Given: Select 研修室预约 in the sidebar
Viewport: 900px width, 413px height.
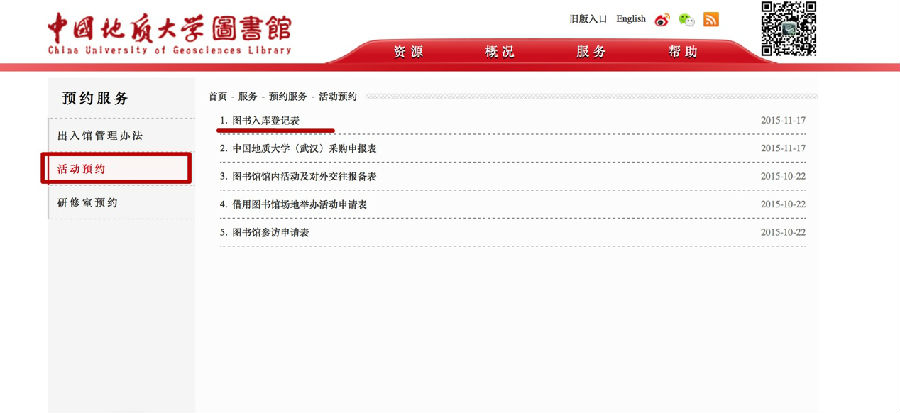Looking at the screenshot, I should click(87, 202).
